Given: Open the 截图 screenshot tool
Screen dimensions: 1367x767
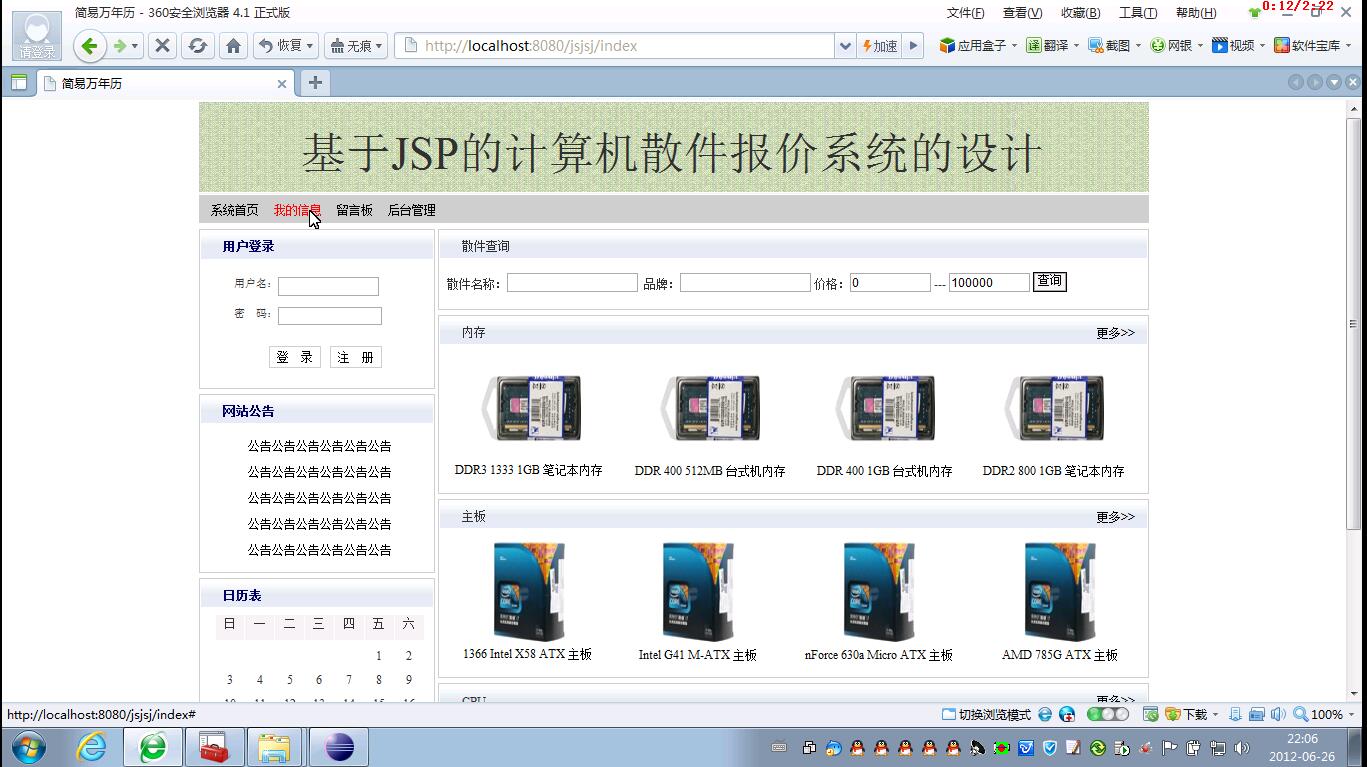Looking at the screenshot, I should point(1109,46).
